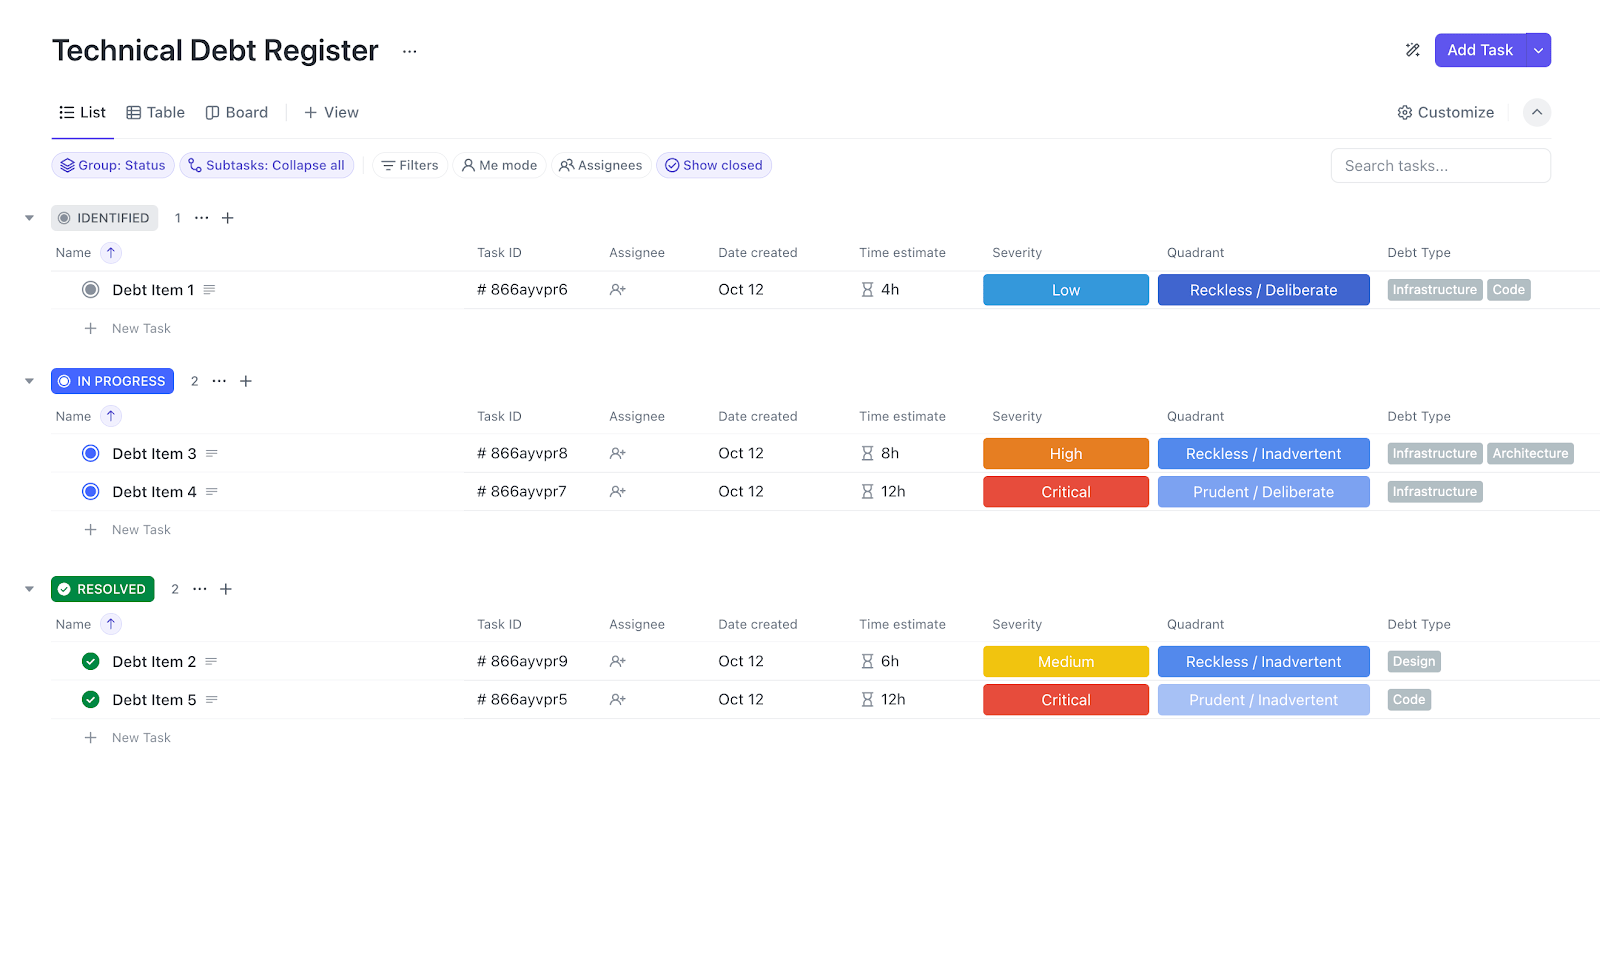Viewport: 1600px width, 975px height.
Task: Click inside the Search tasks field
Action: [1440, 165]
